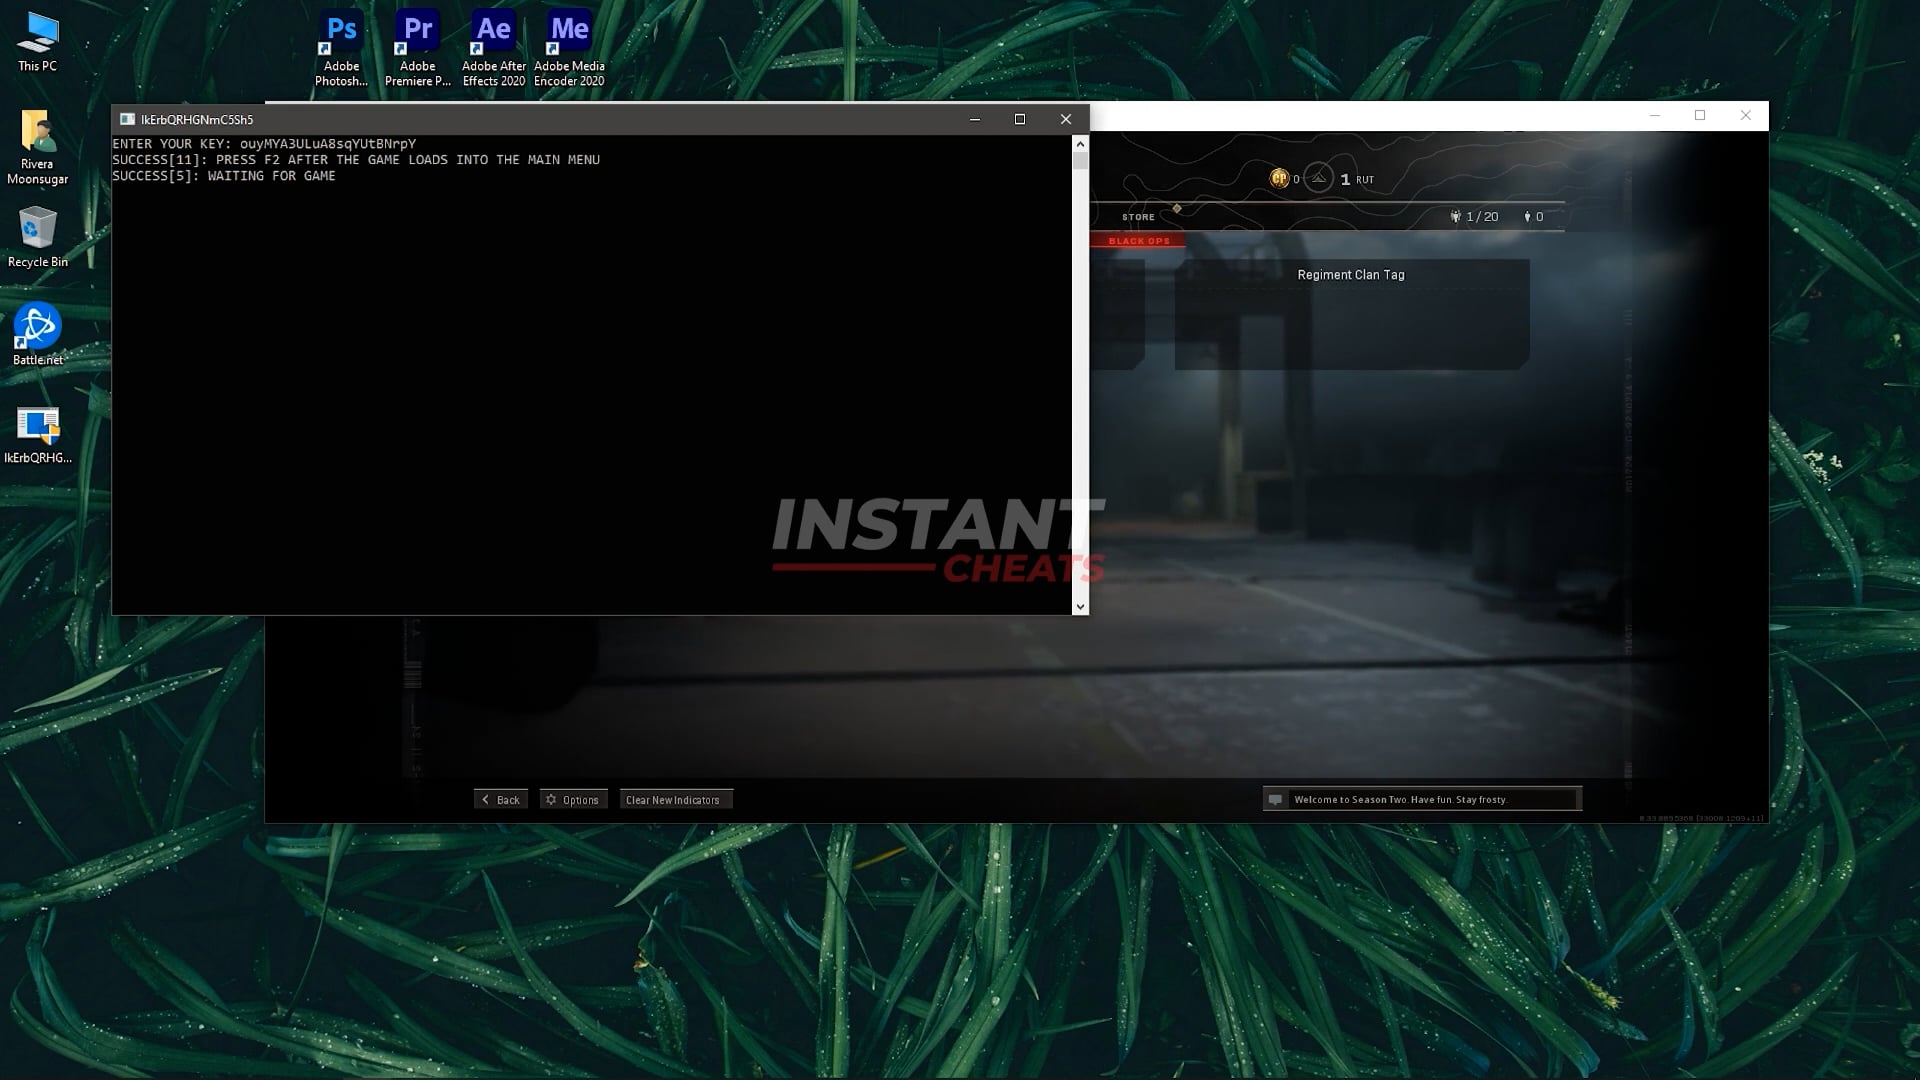Launch Adobe Premiere Pro shortcut
Viewport: 1920px width, 1080px height.
(x=417, y=30)
